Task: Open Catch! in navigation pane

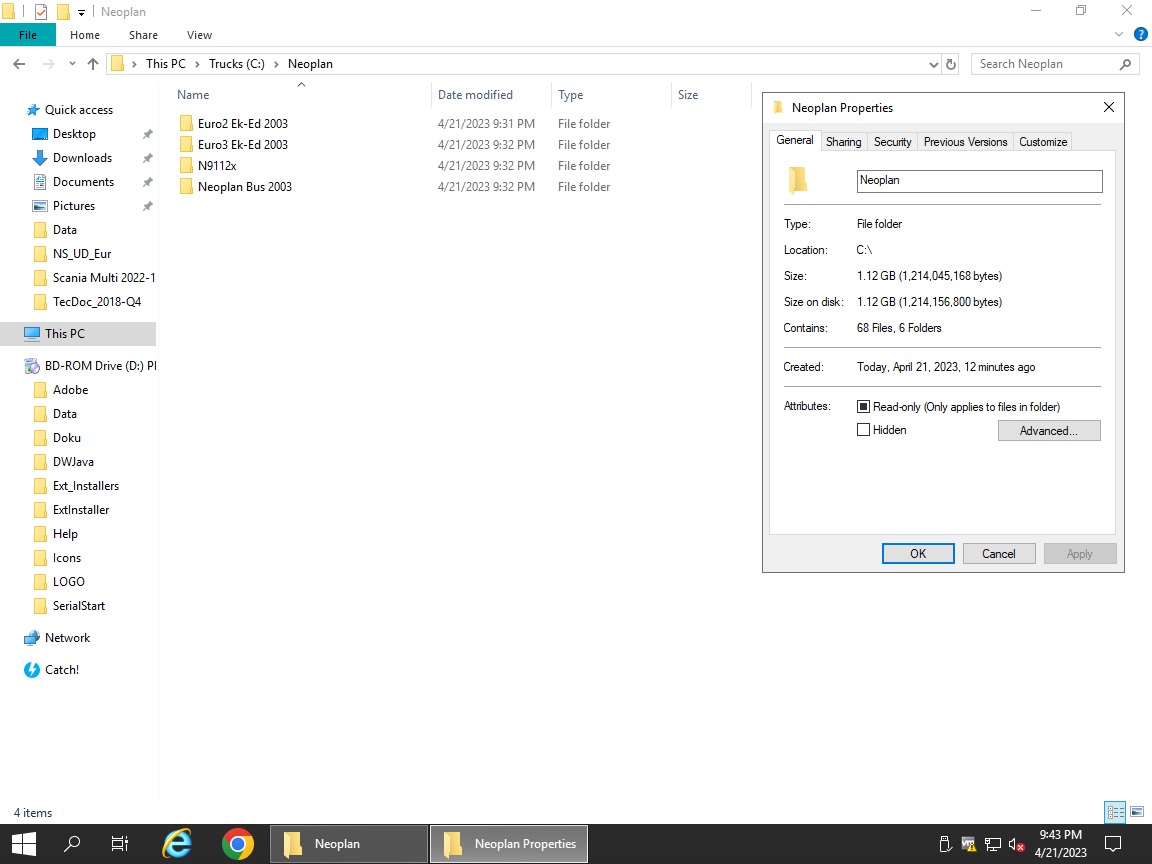Action: pyautogui.click(x=62, y=669)
